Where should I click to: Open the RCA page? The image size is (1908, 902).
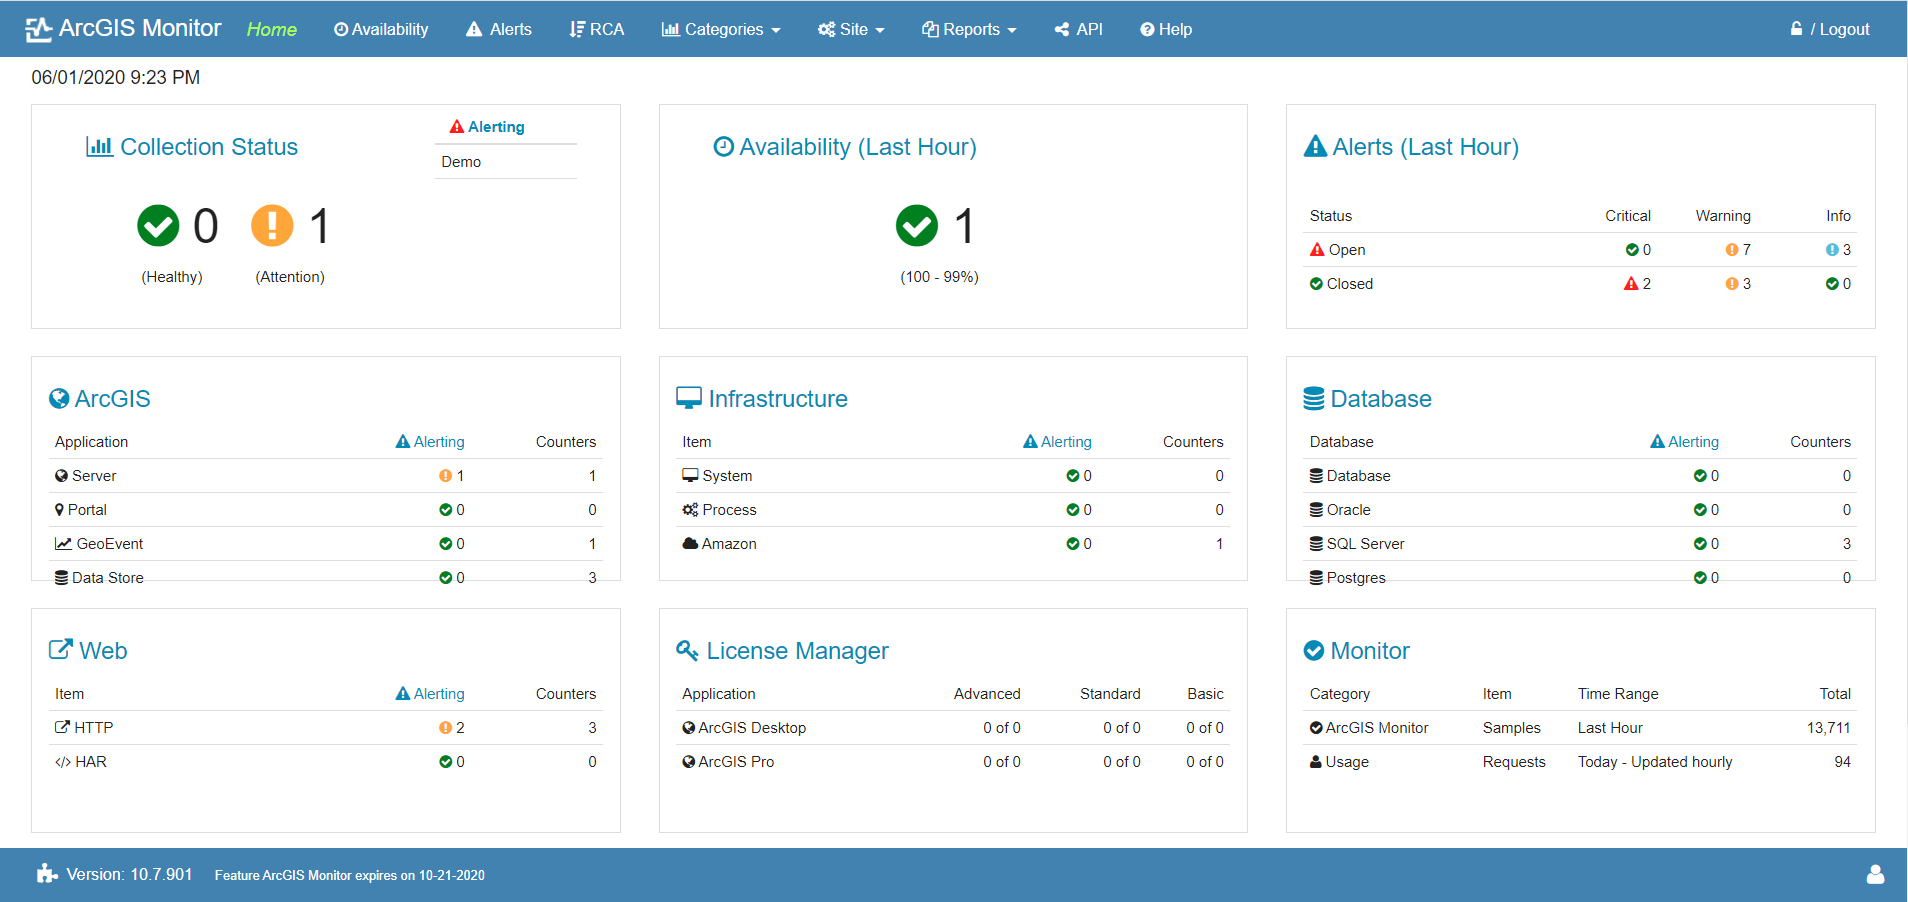coord(597,30)
